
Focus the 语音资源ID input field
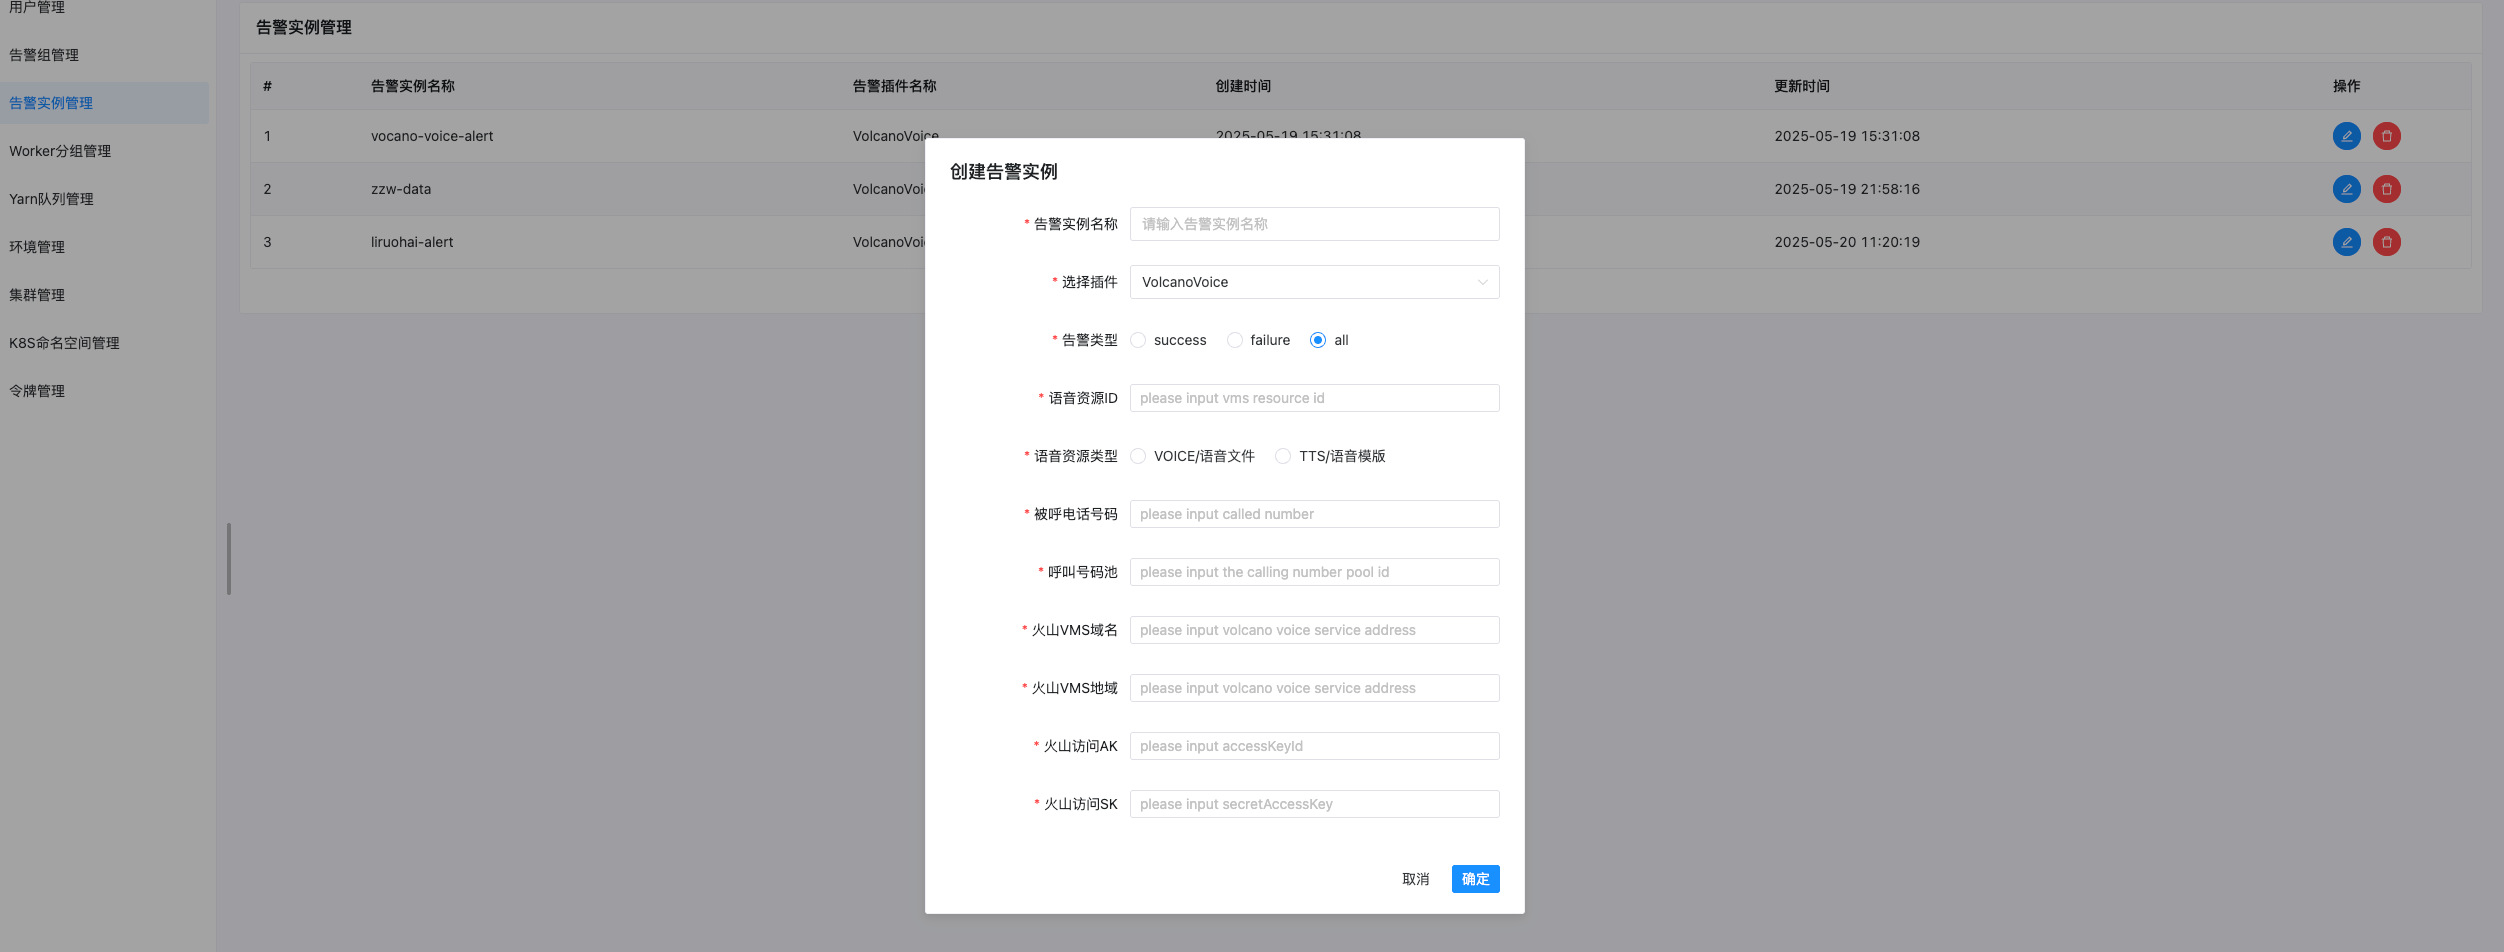[1314, 398]
